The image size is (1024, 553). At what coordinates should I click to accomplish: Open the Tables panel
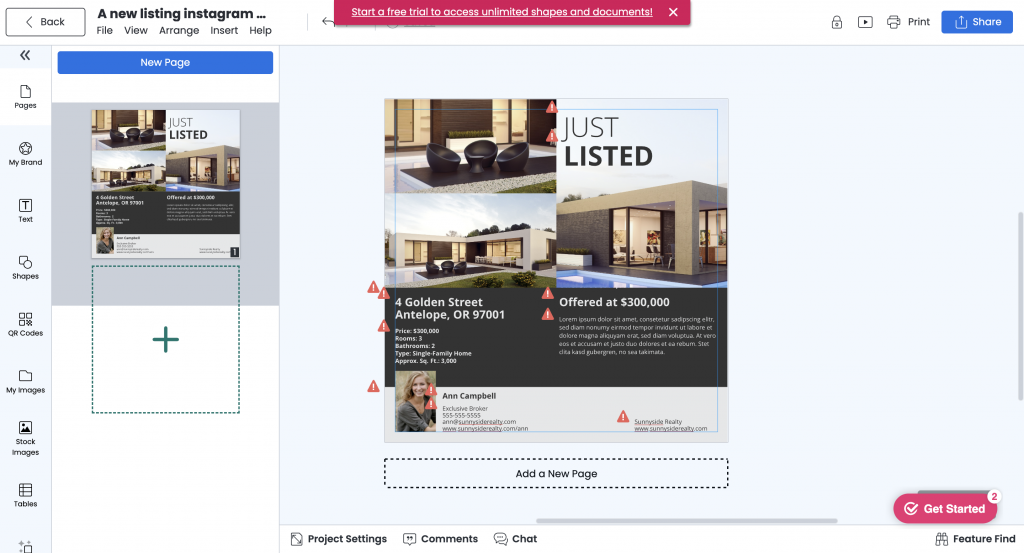[x=25, y=495]
